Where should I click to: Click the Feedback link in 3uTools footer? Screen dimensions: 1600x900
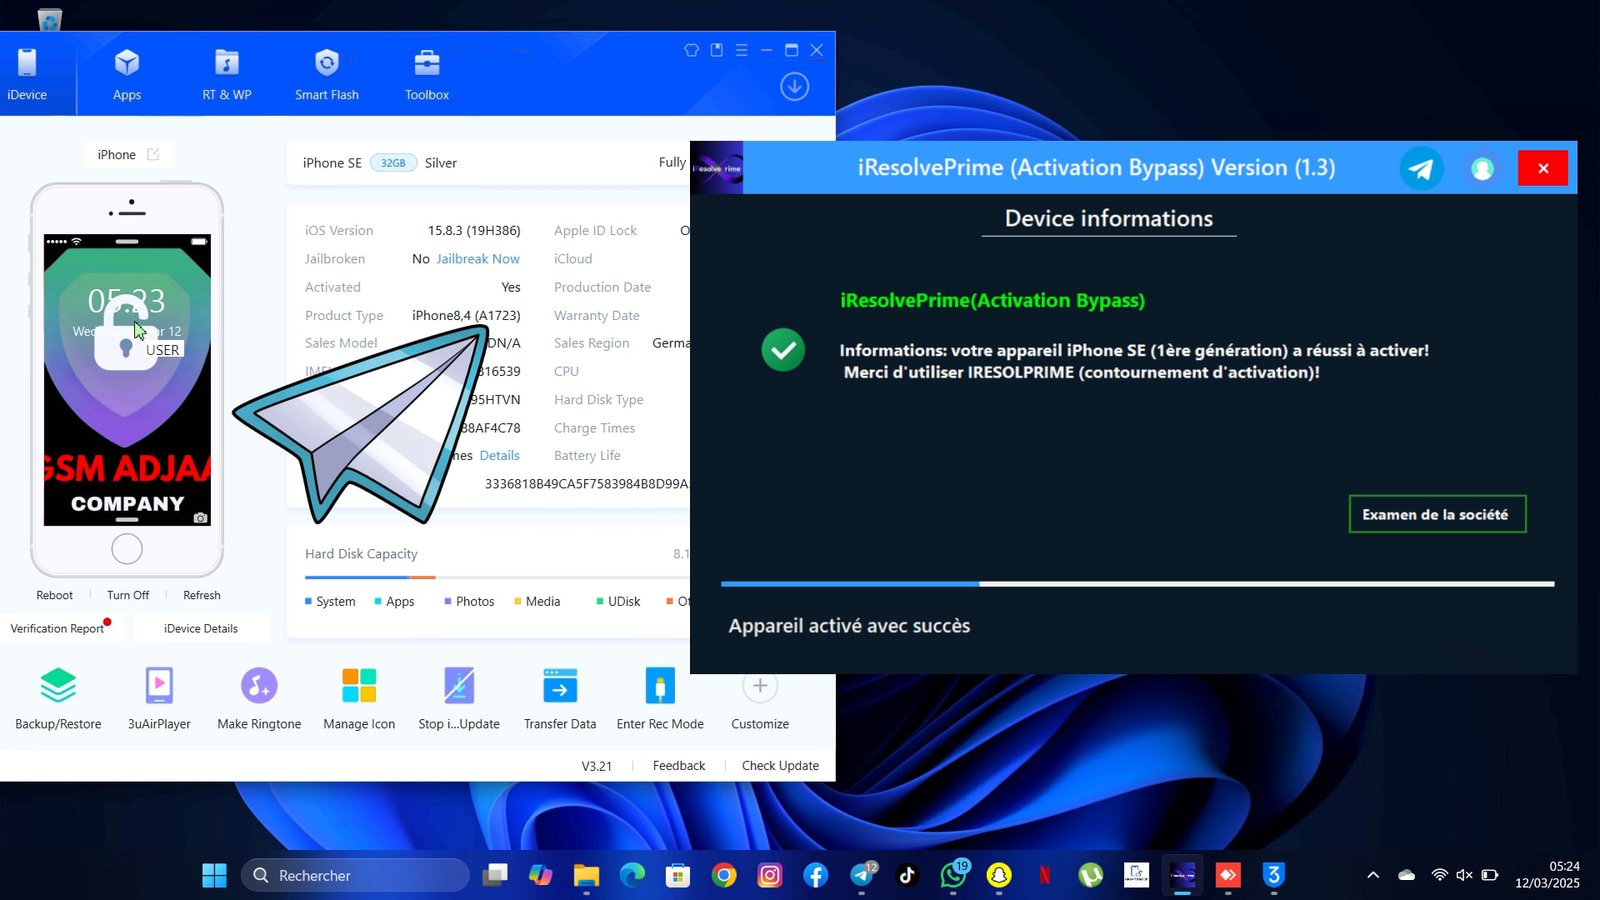[x=679, y=765]
